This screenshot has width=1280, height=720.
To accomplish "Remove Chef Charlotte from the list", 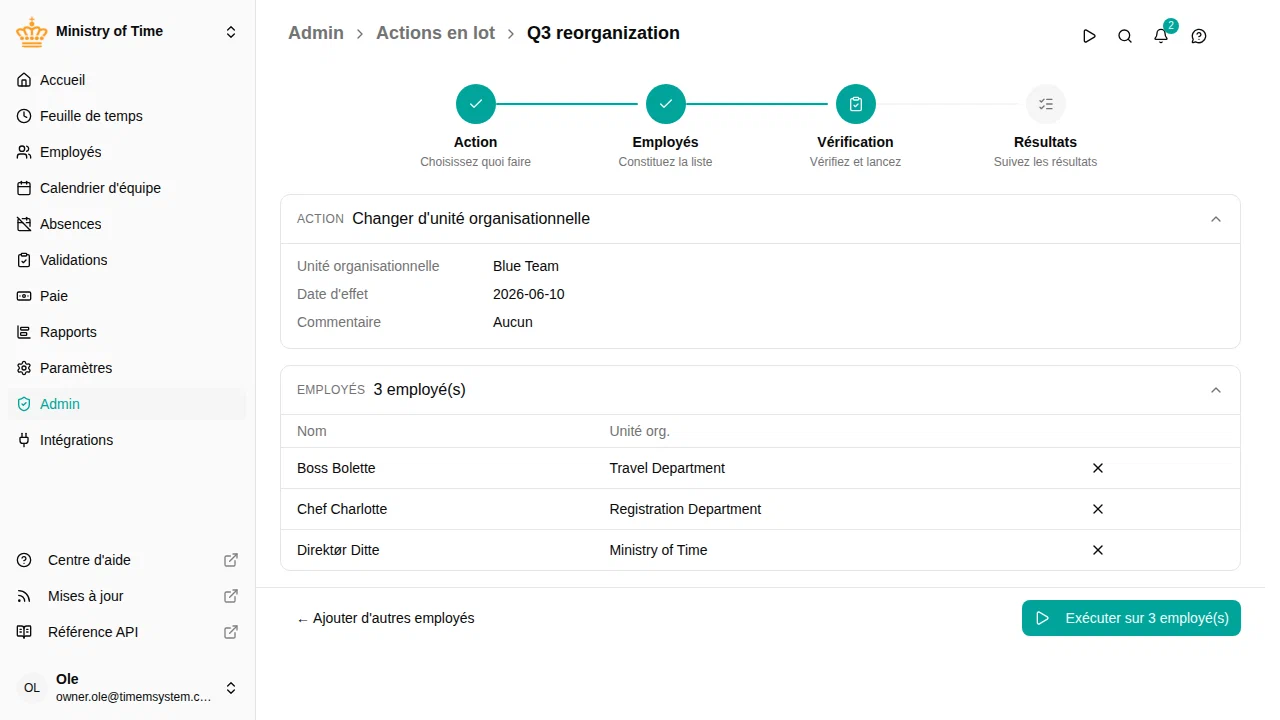I will click(x=1097, y=509).
